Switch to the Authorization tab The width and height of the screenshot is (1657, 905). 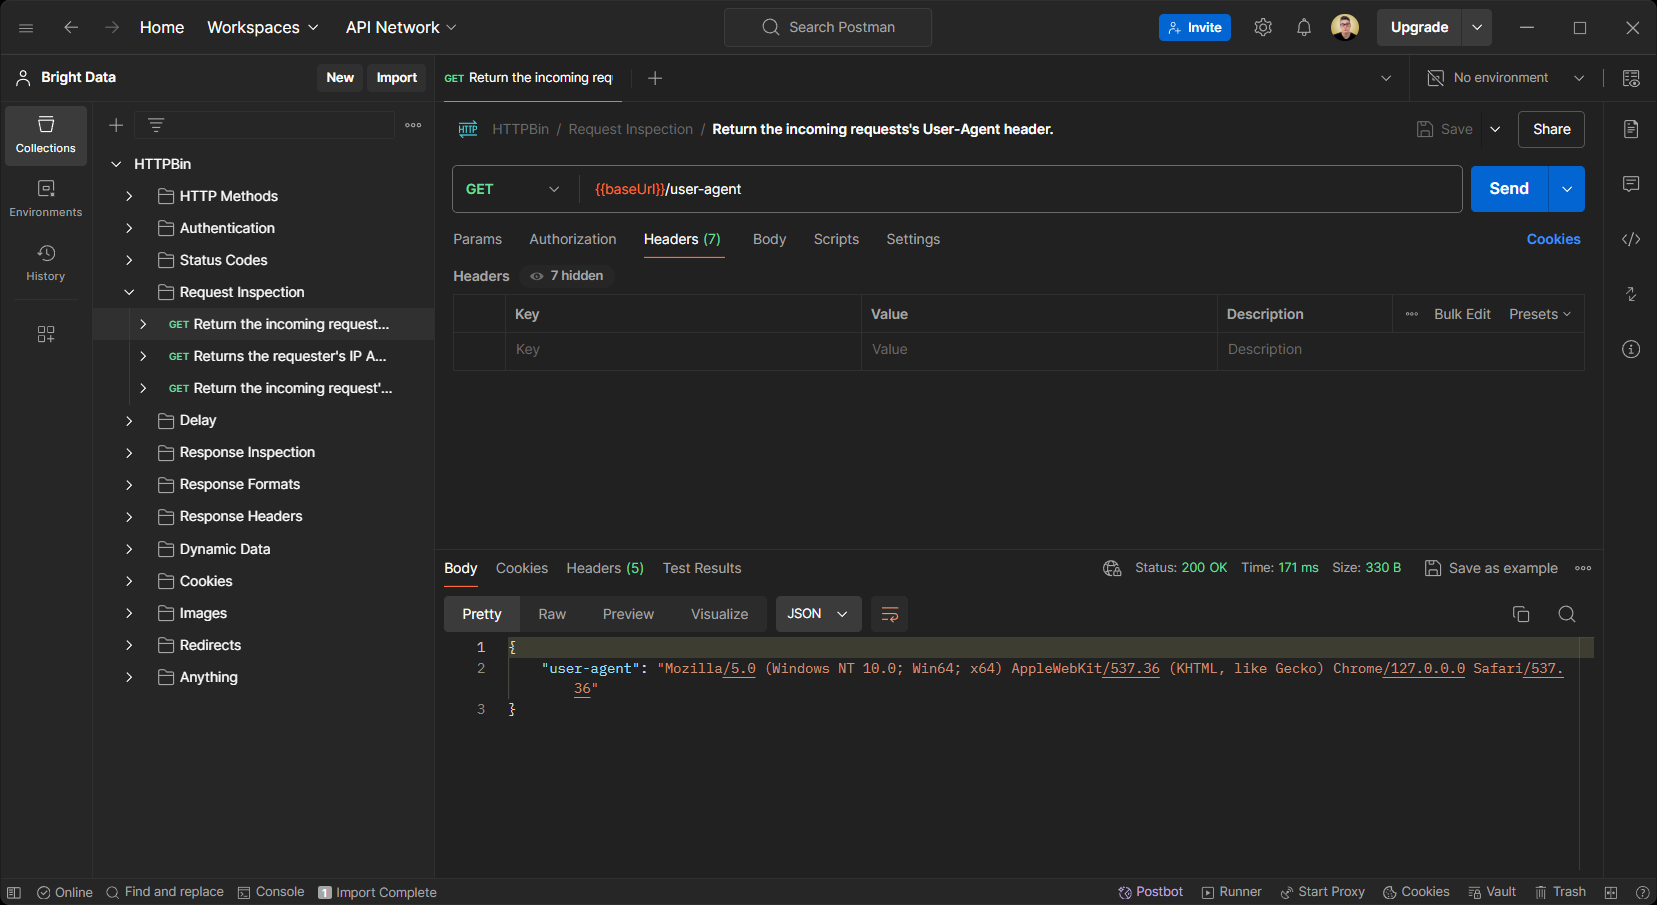pyautogui.click(x=572, y=239)
